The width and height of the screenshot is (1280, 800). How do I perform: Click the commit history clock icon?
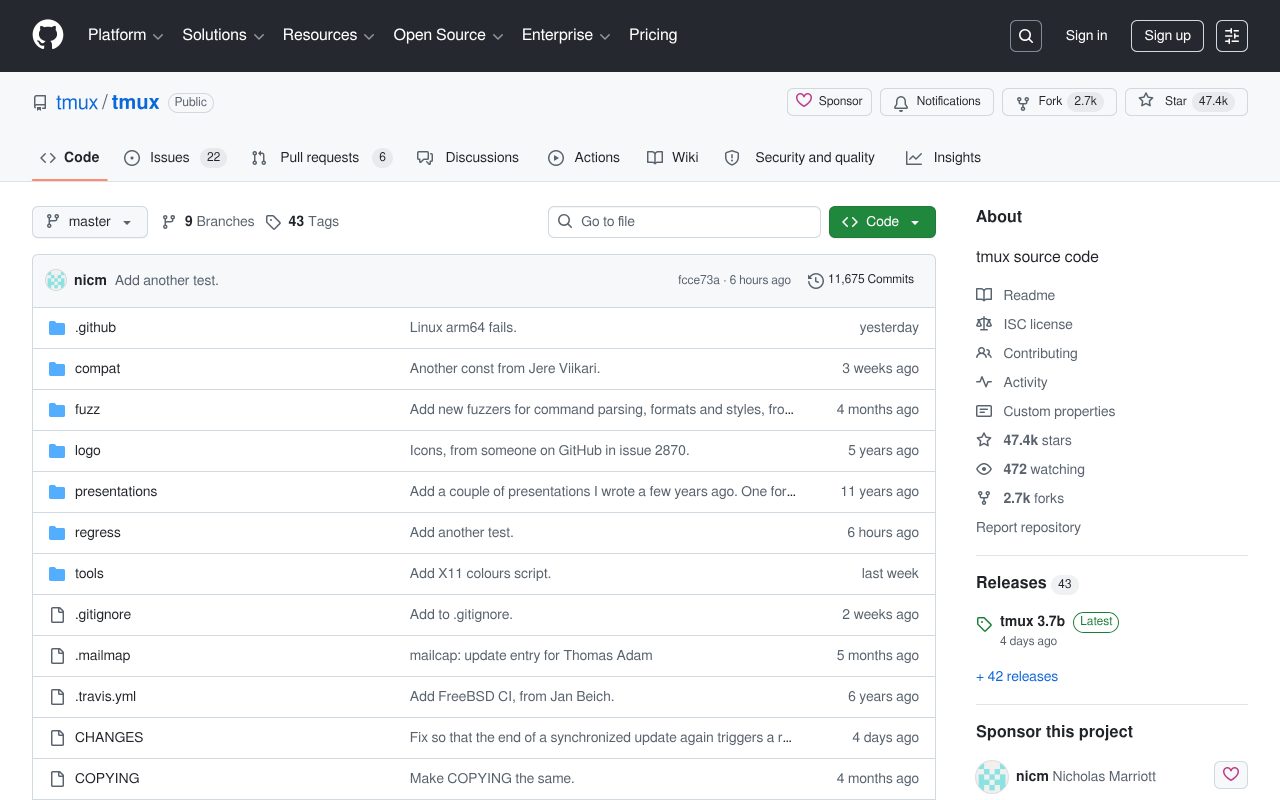click(x=816, y=280)
